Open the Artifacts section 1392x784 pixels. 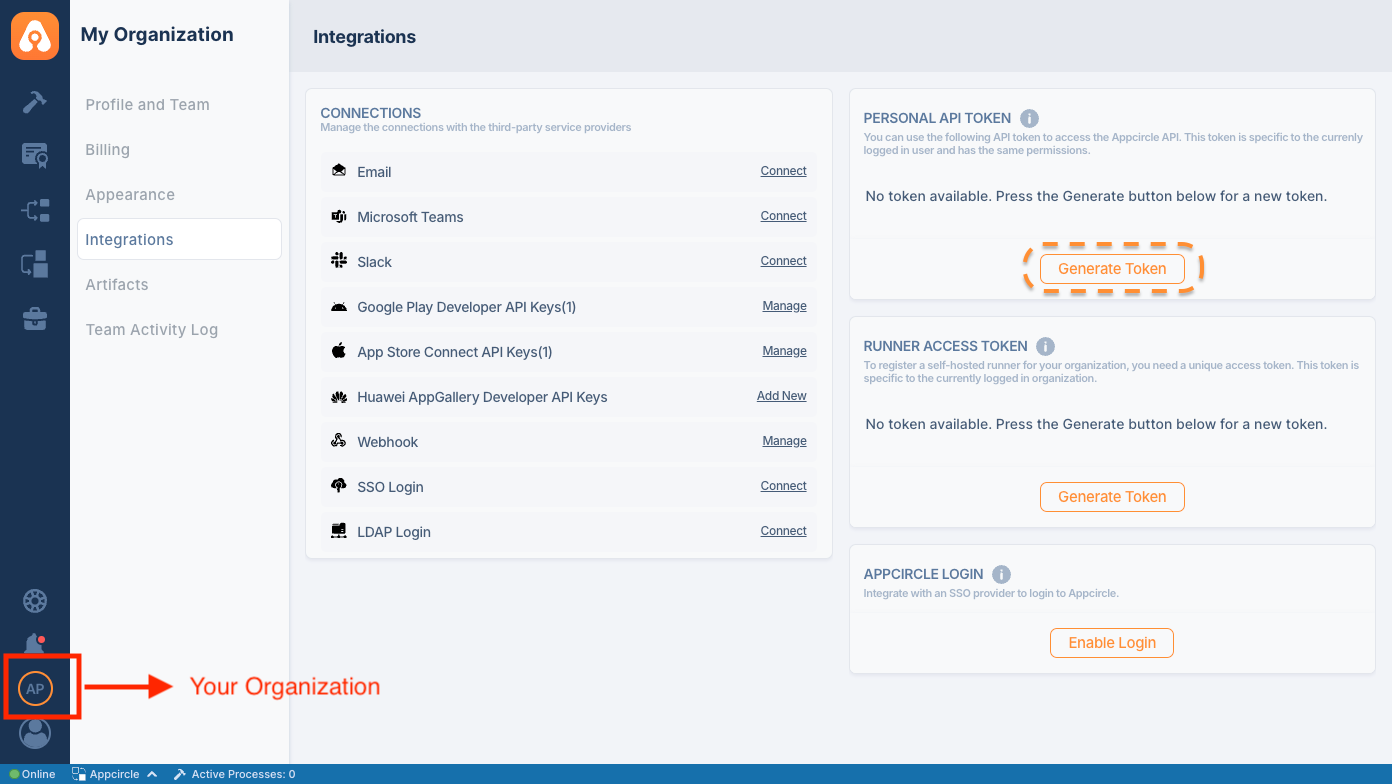117,285
